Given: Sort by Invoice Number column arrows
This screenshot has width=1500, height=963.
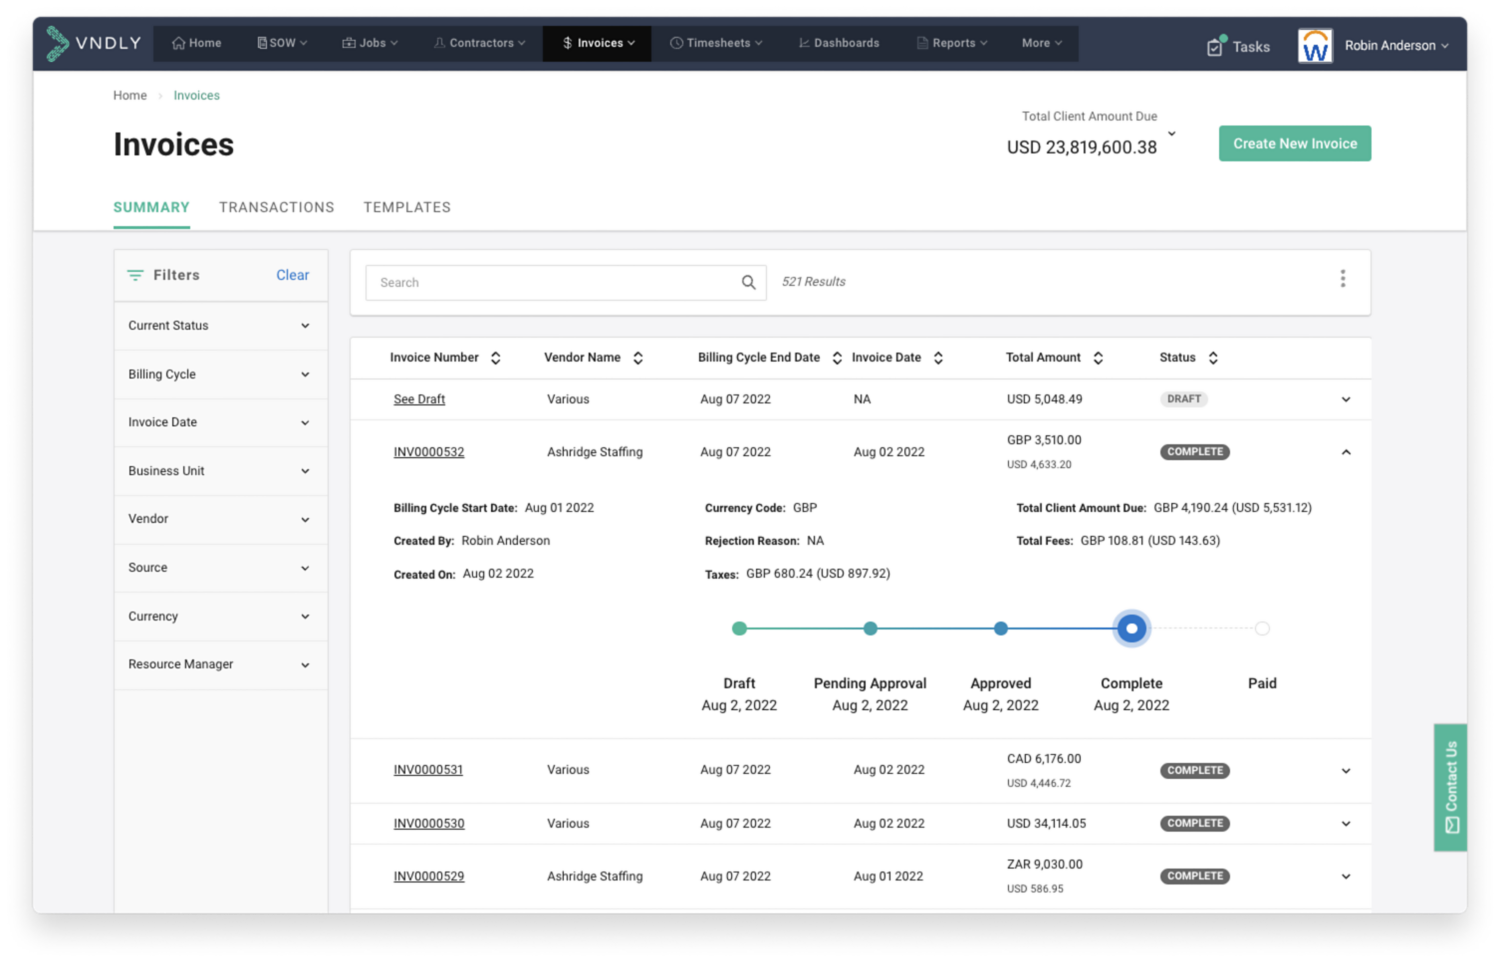Looking at the screenshot, I should coord(495,358).
